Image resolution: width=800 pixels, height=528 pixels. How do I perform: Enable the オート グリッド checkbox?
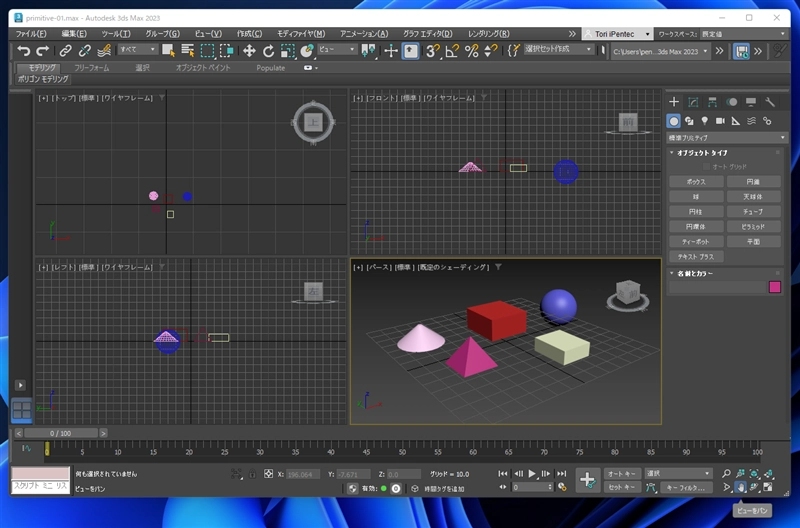706,167
